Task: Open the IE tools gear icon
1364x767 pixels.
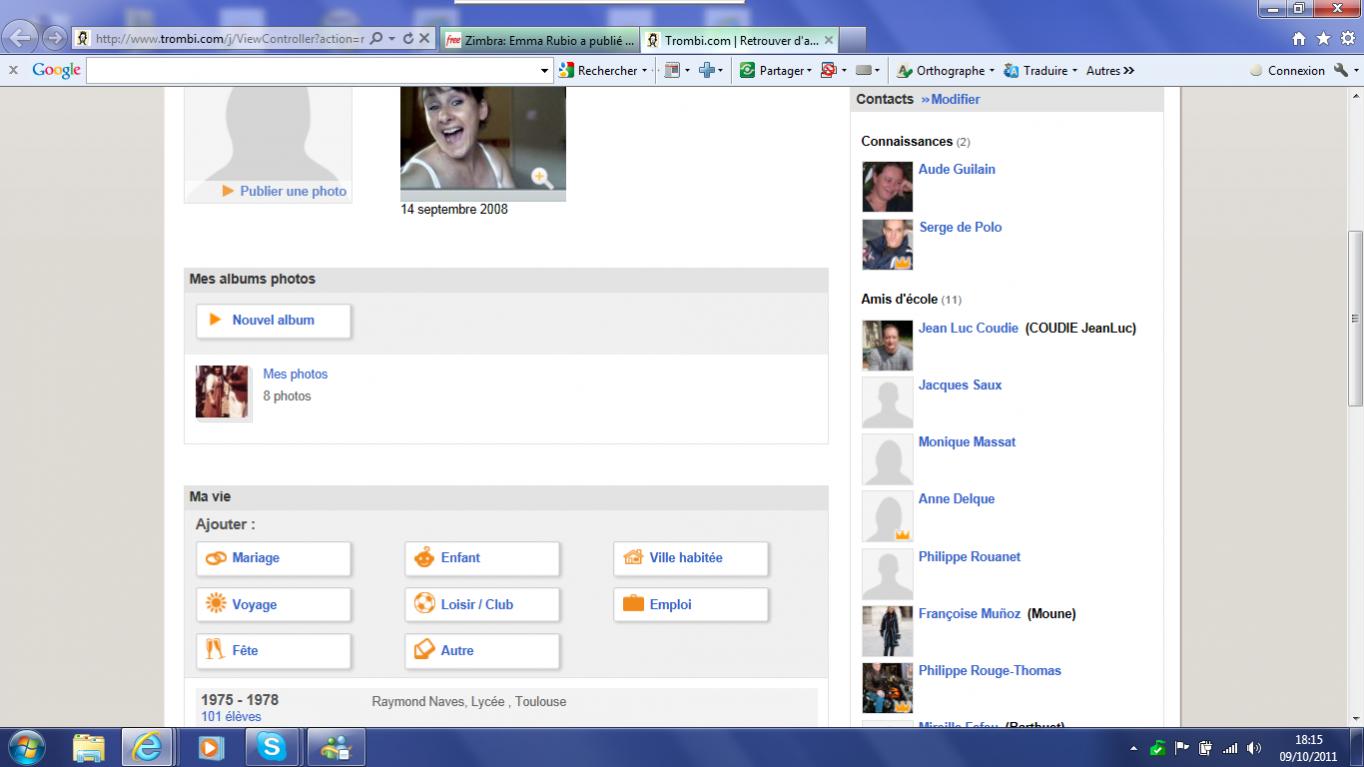Action: point(1347,39)
